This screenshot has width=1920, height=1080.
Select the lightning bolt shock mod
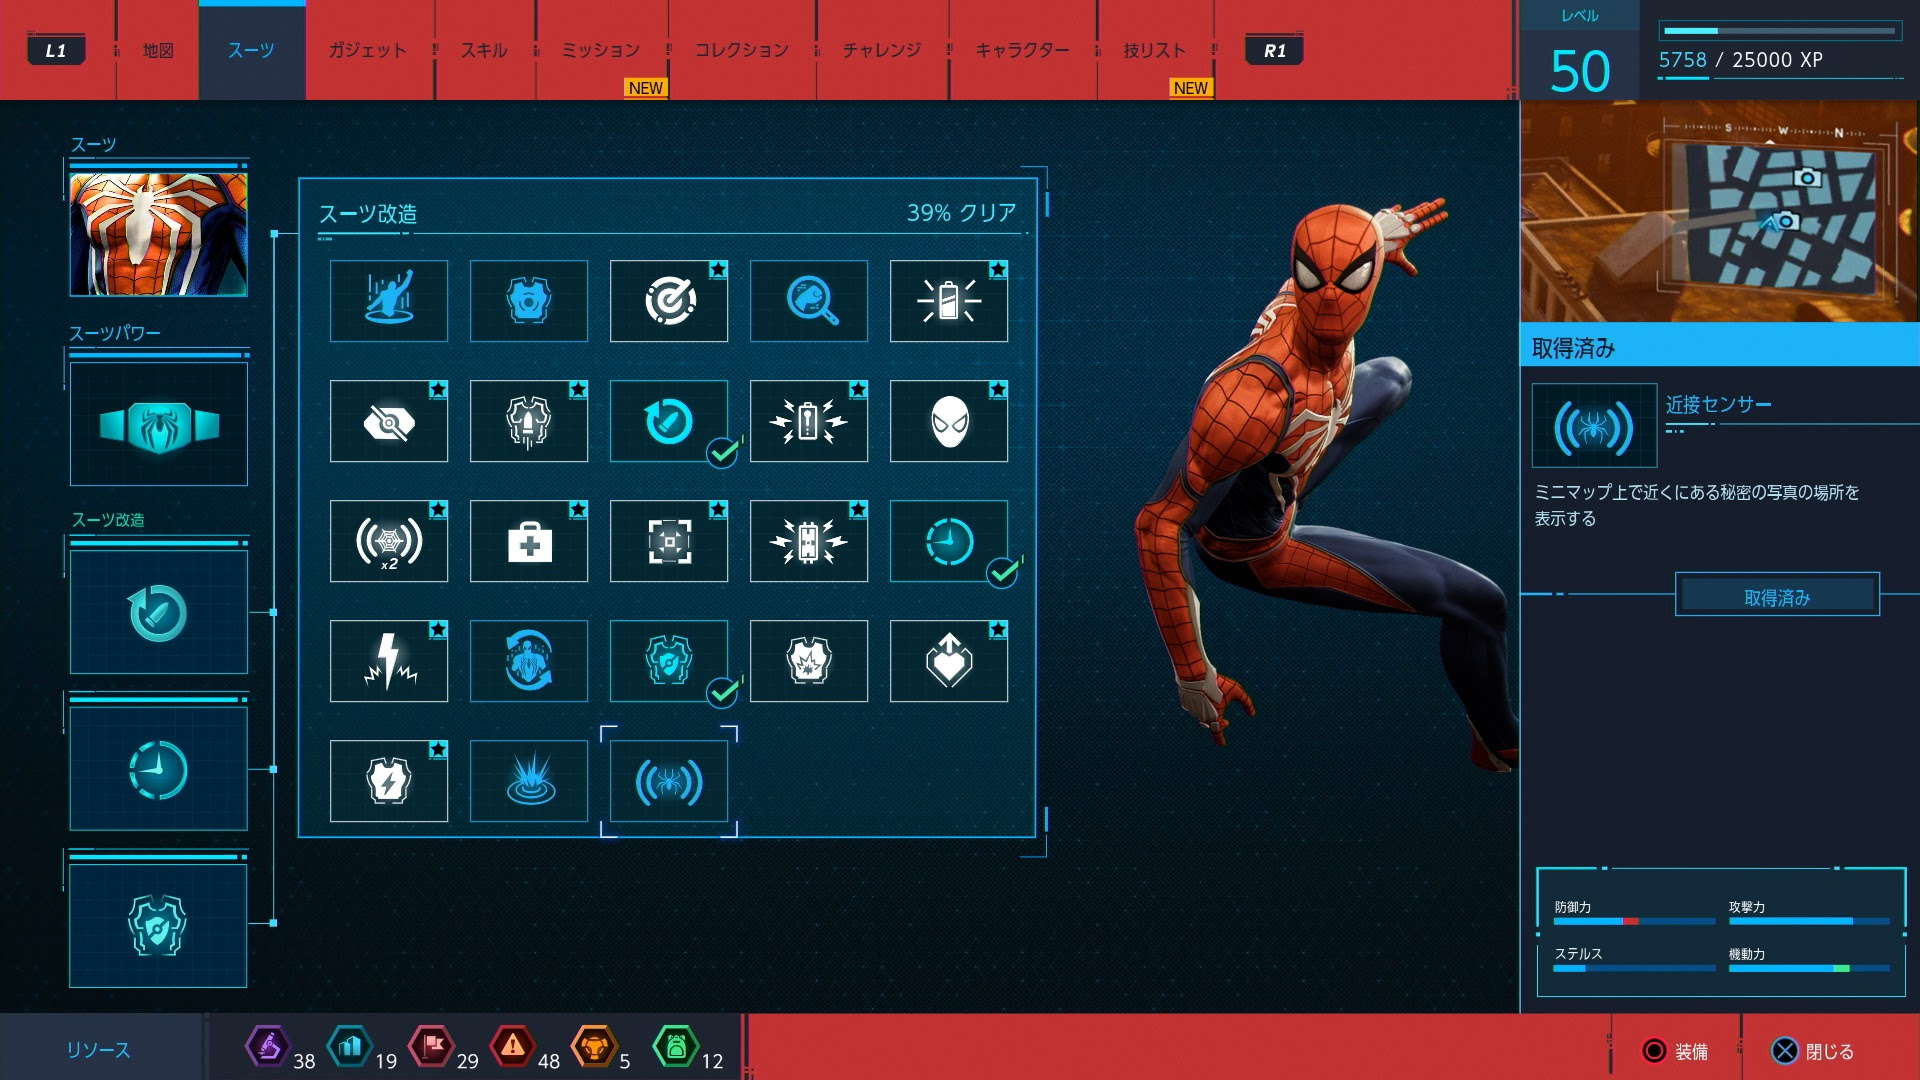coord(389,661)
